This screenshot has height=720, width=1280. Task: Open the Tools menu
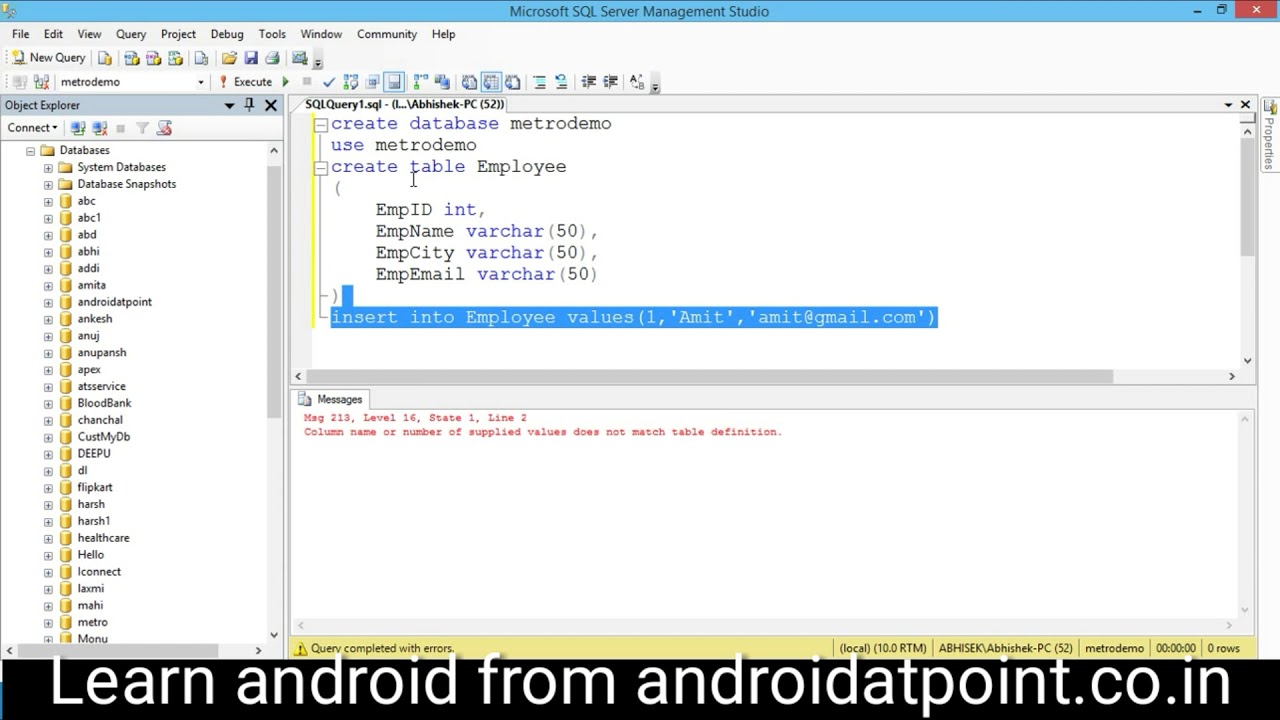click(x=272, y=34)
